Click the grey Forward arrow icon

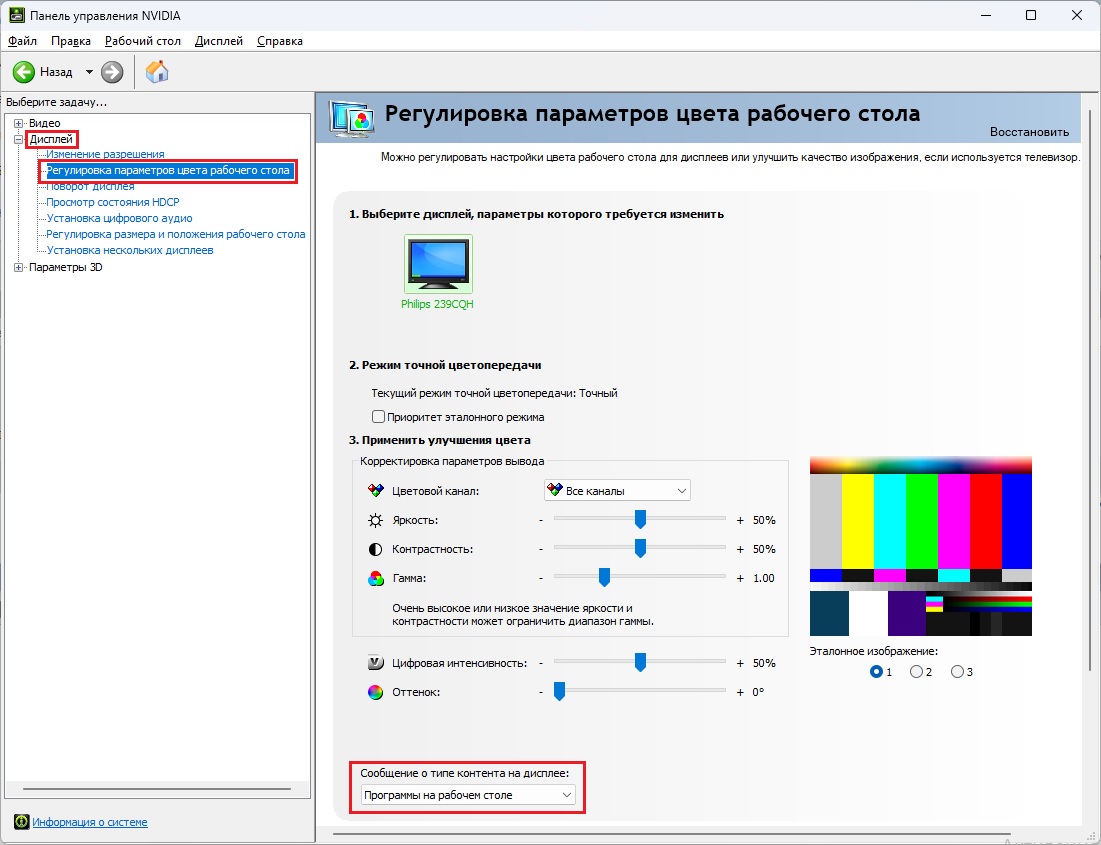tap(112, 72)
